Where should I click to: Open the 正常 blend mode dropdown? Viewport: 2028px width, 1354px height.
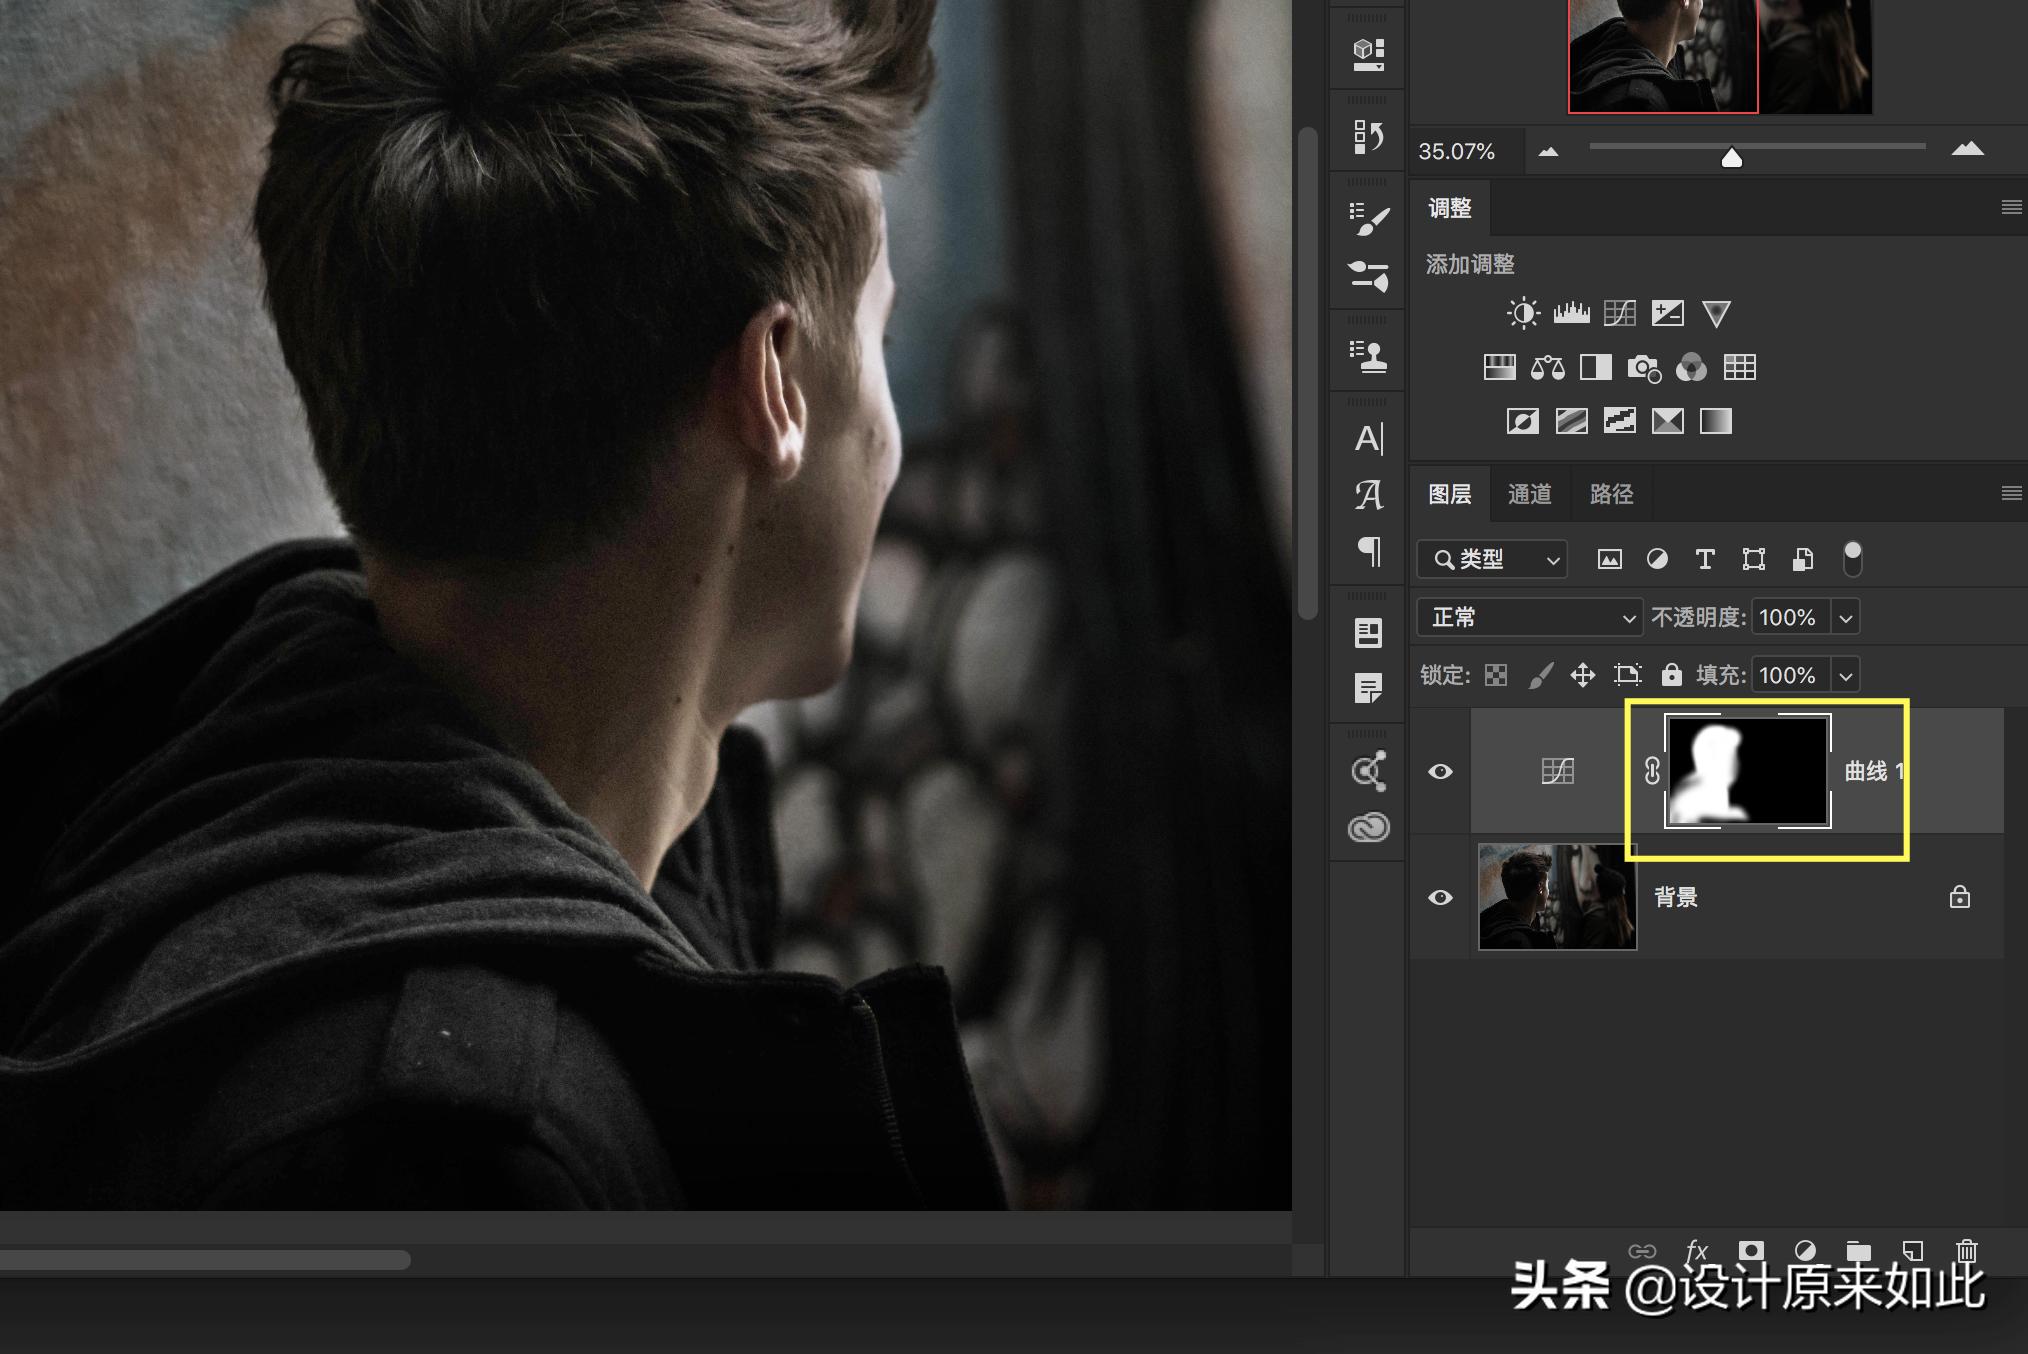[x=1529, y=617]
